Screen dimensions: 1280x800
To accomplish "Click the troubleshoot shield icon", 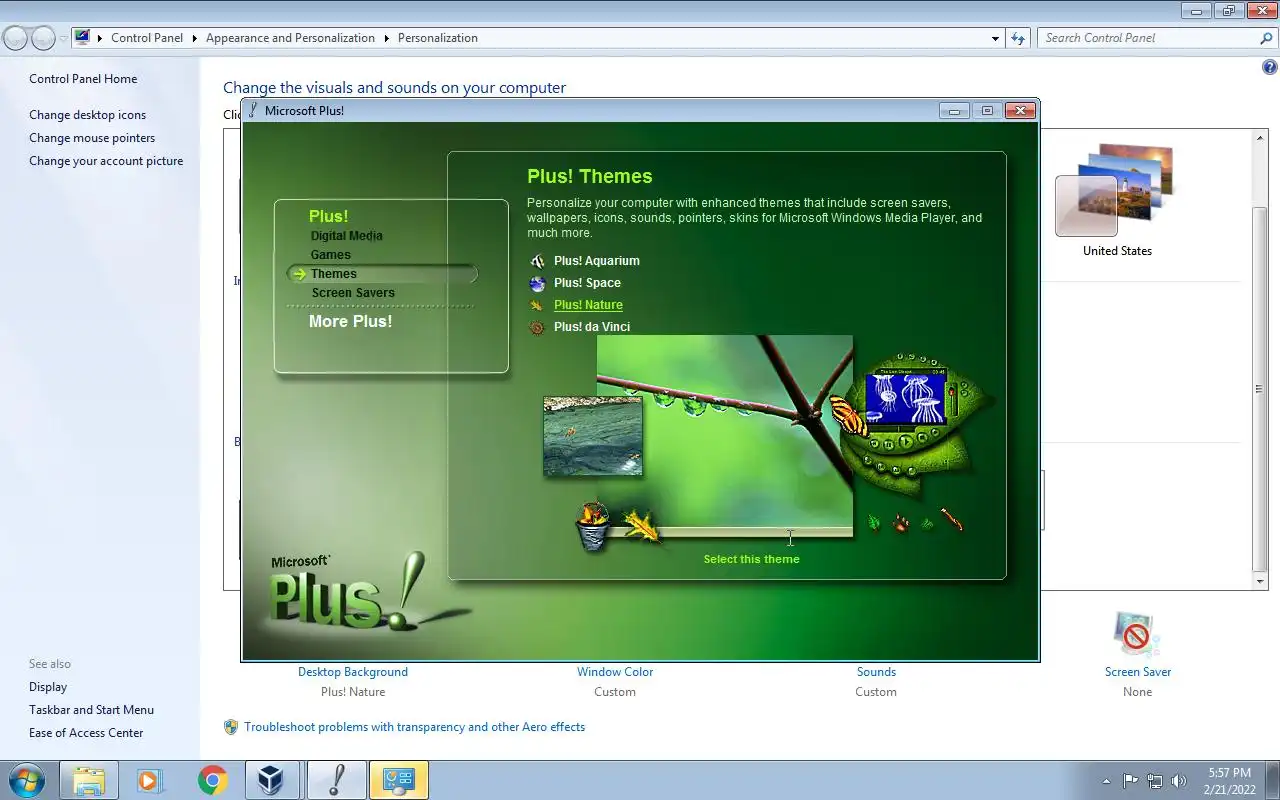I will pos(231,727).
